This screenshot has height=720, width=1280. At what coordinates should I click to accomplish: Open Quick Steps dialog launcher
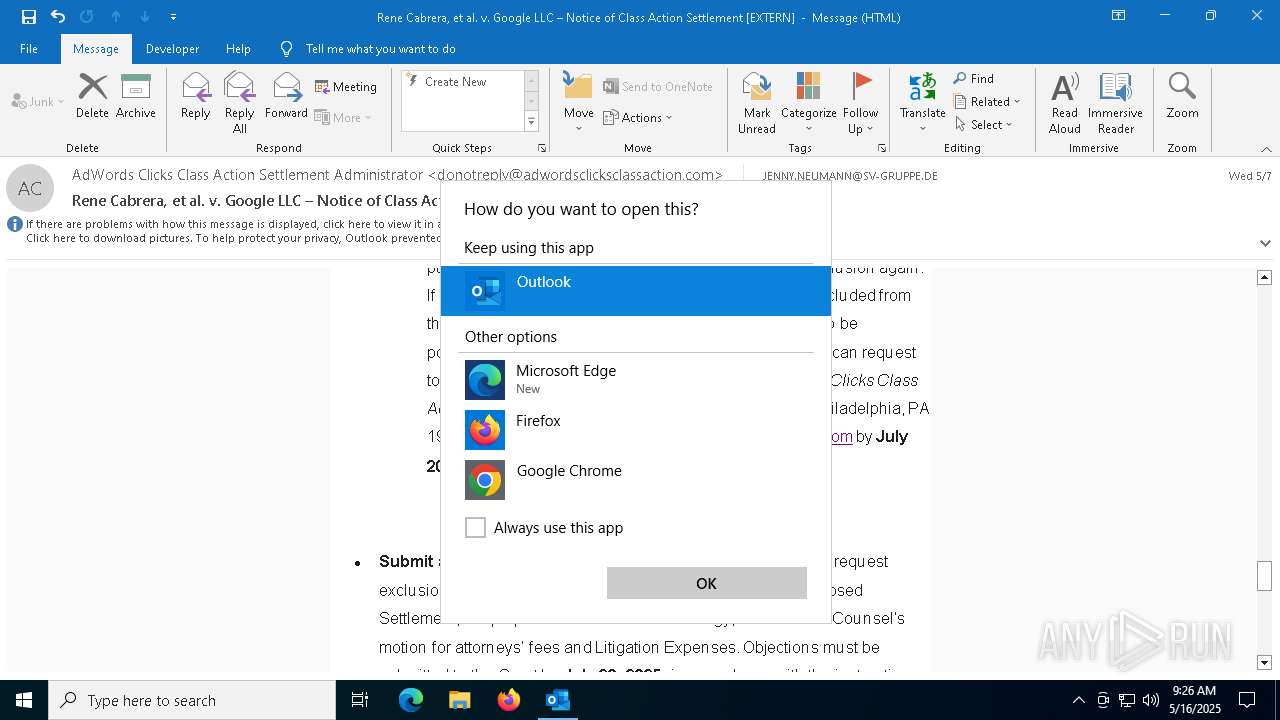(542, 148)
